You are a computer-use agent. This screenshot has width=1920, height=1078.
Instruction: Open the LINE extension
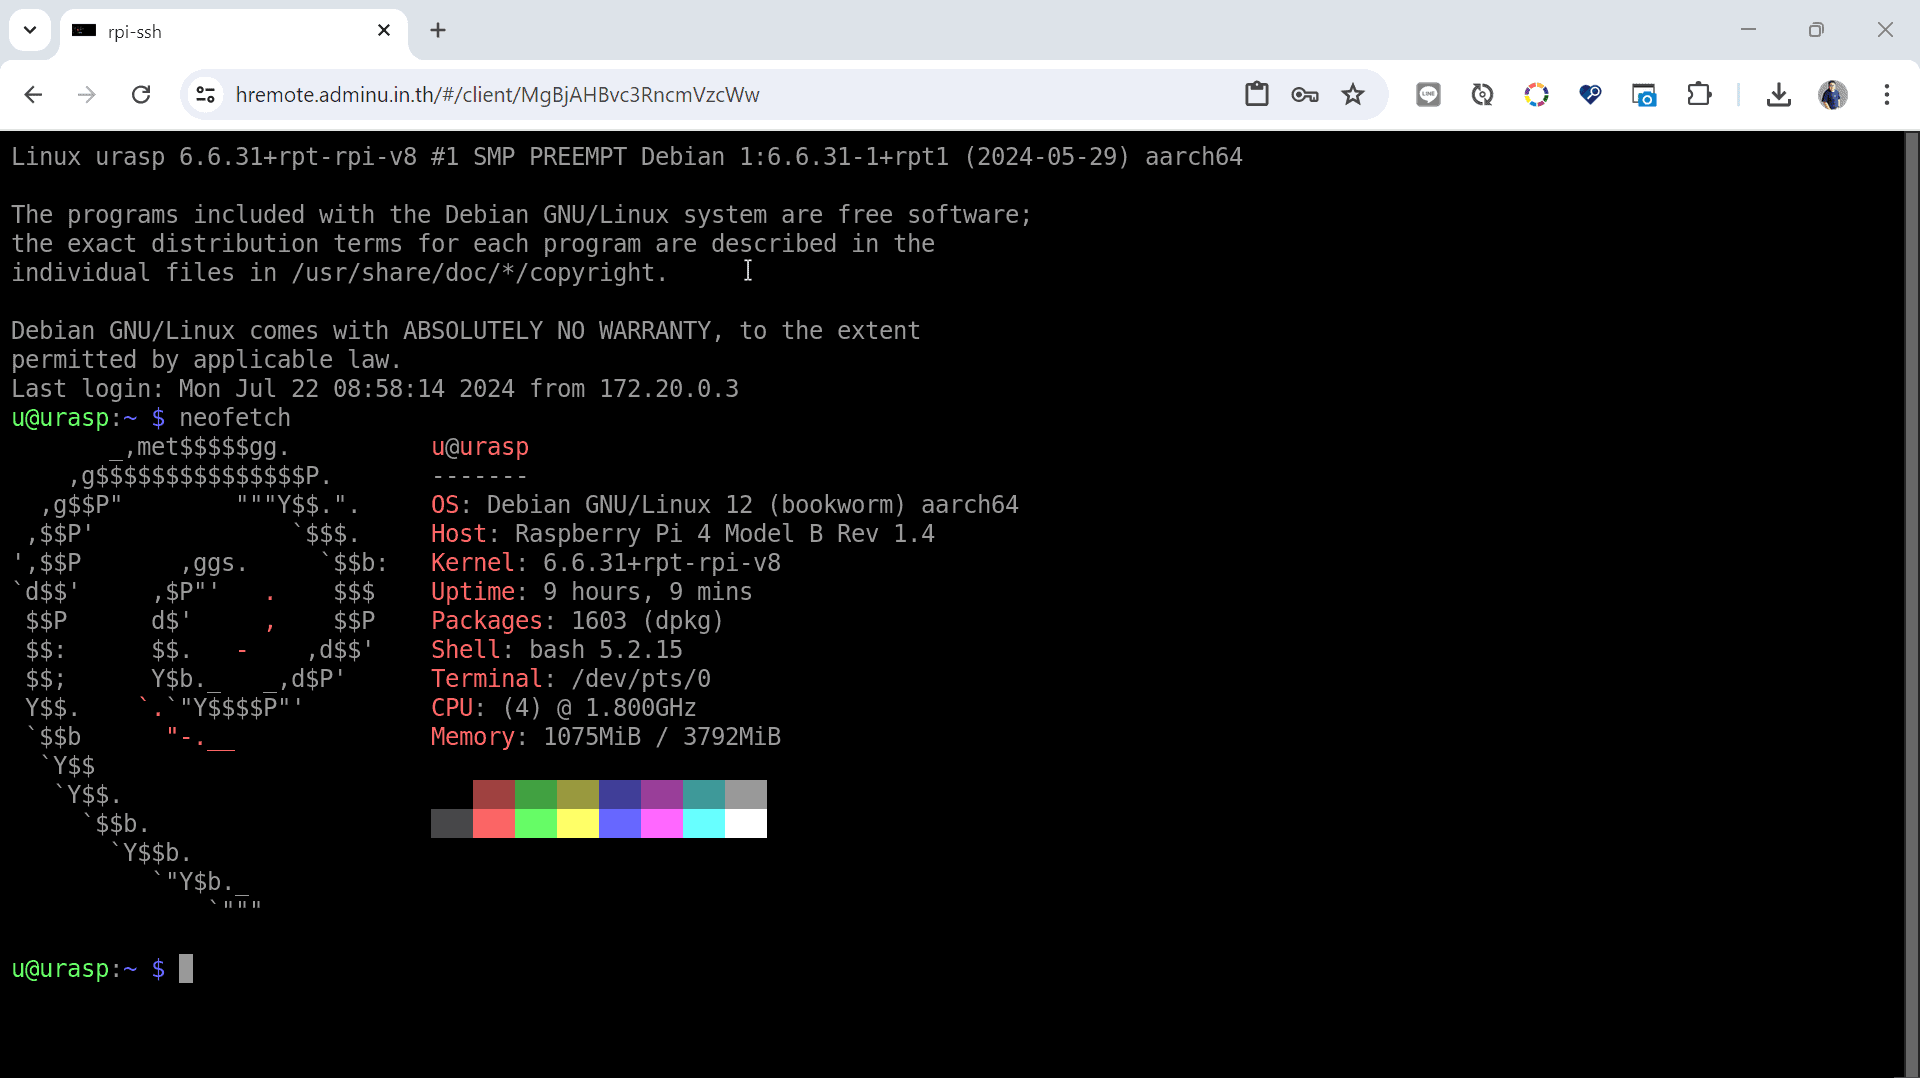(x=1428, y=95)
